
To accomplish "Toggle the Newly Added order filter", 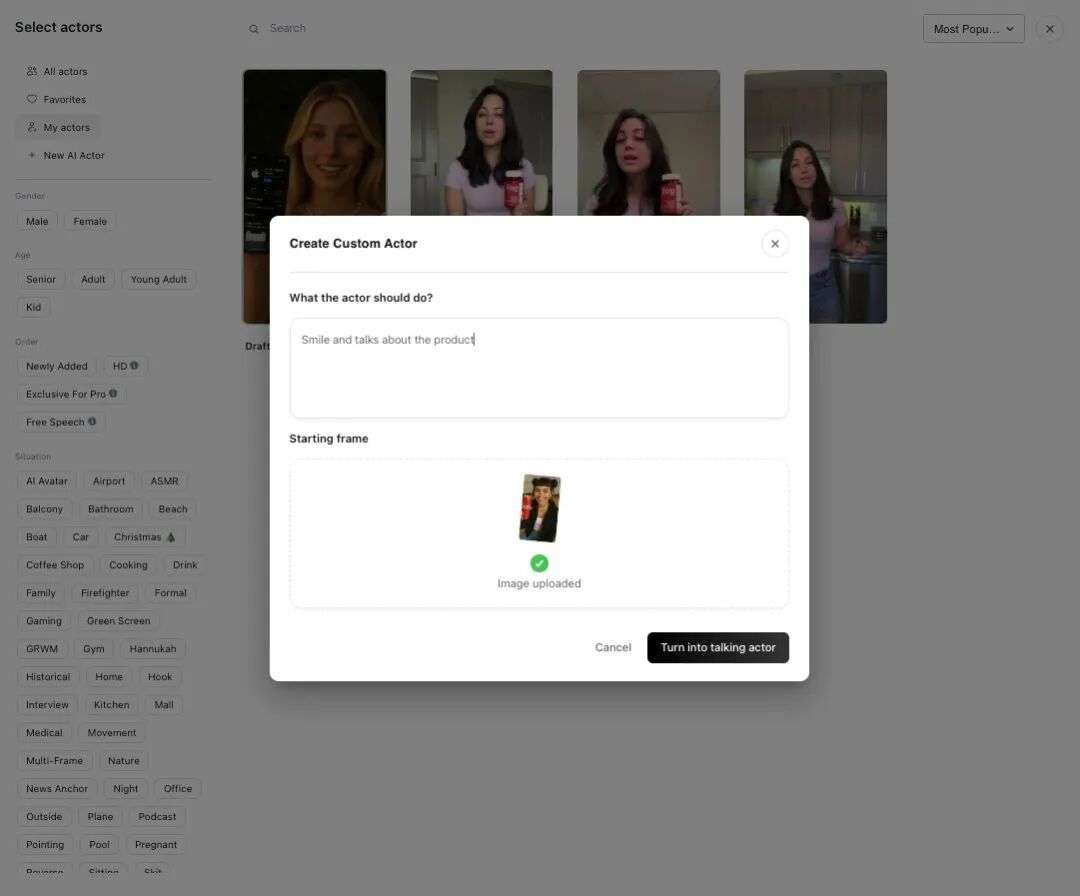I will [56, 366].
